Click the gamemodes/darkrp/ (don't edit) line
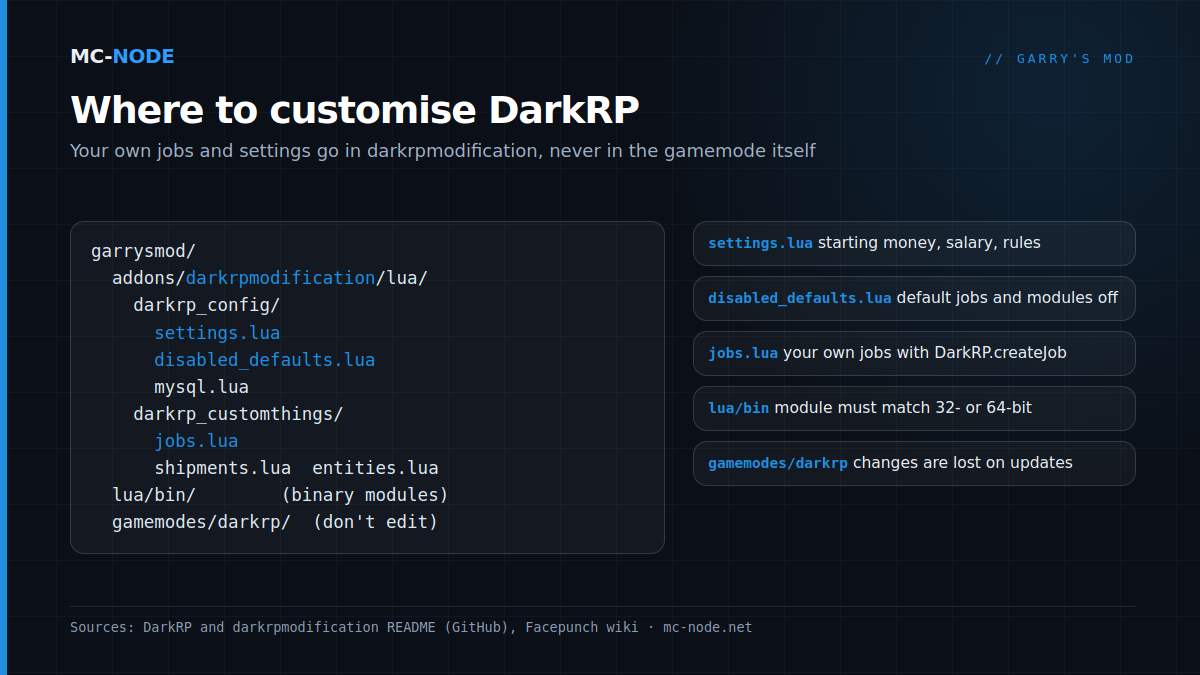 pos(275,521)
